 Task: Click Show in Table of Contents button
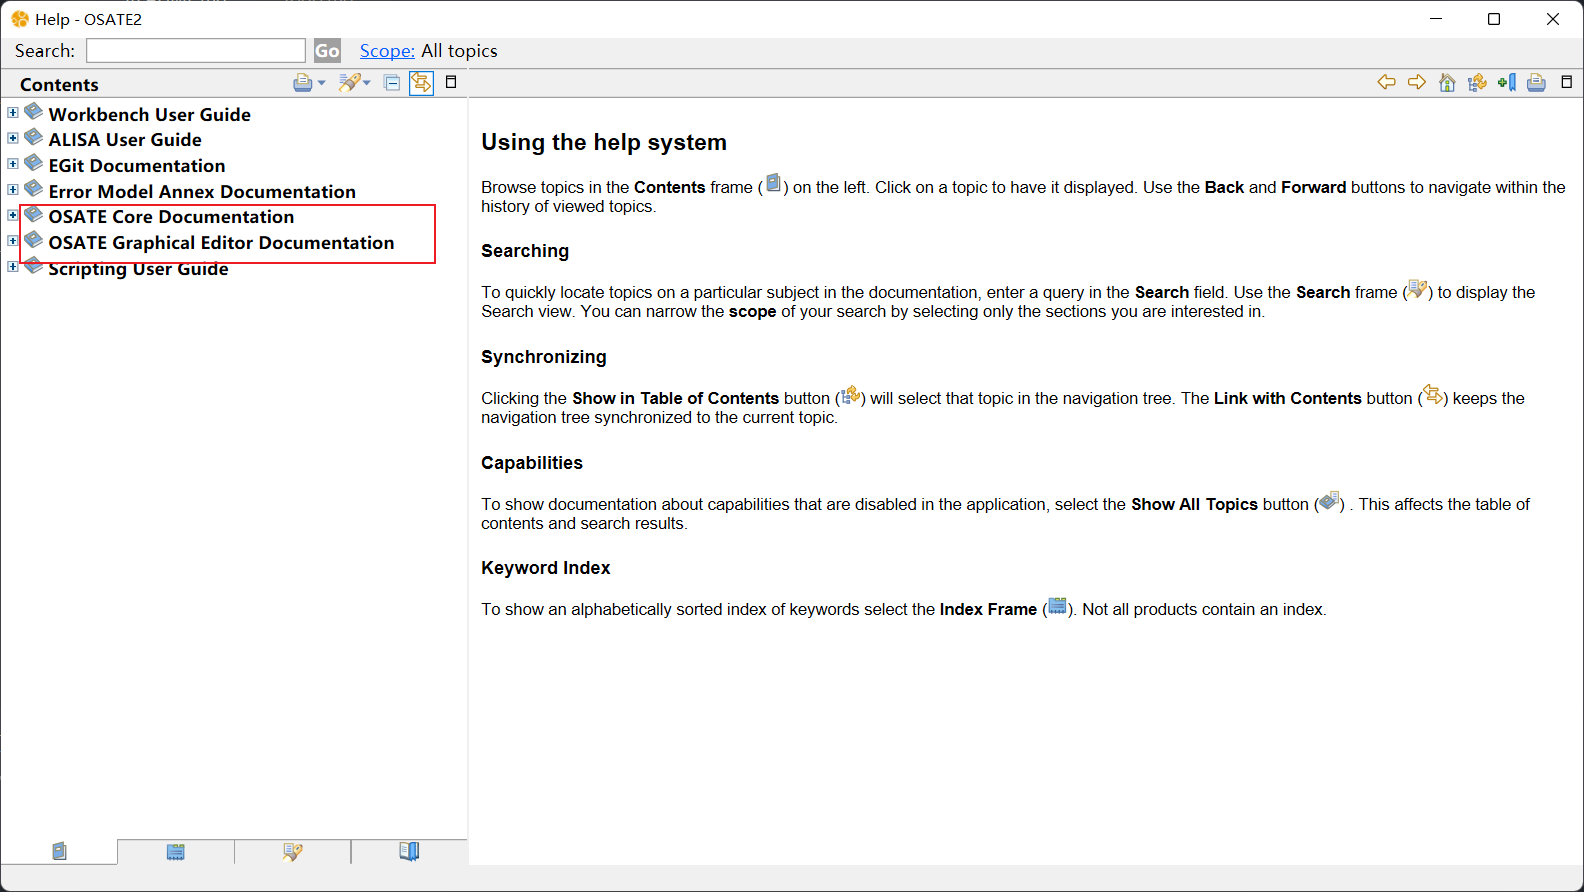1477,82
